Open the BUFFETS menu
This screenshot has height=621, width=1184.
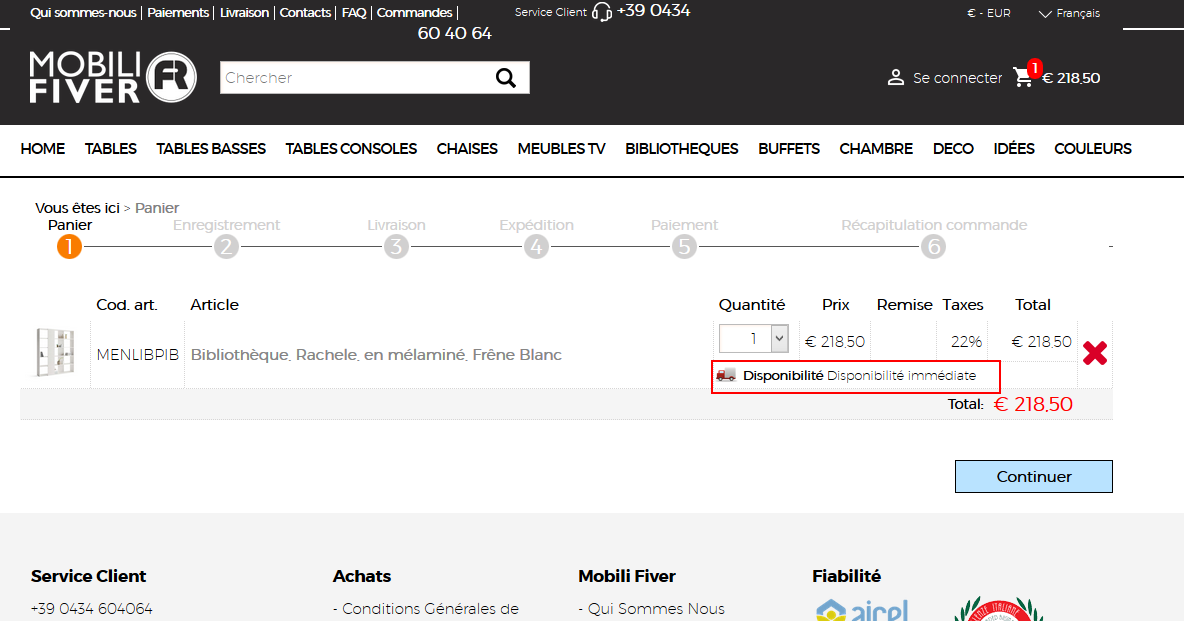[x=788, y=149]
